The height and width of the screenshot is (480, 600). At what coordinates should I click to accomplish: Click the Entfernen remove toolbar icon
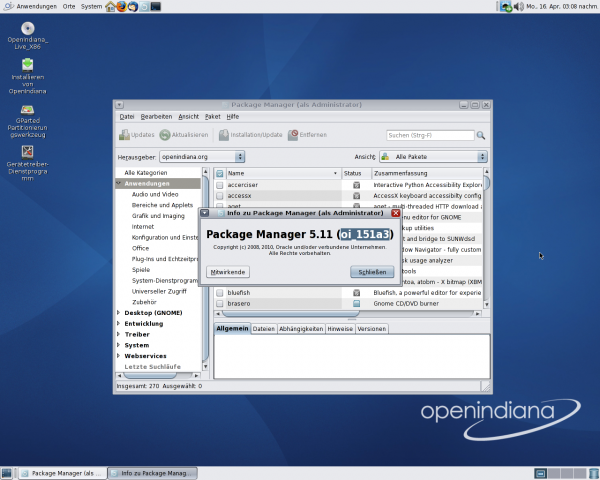(x=293, y=135)
